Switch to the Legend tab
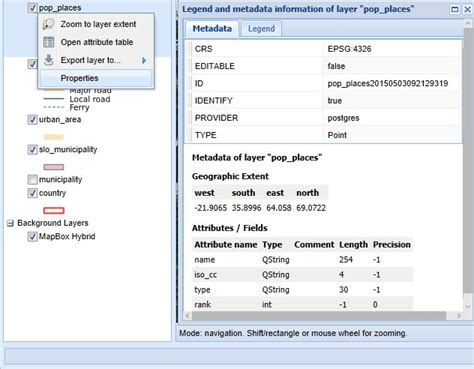This screenshot has height=369, width=474. 261,29
